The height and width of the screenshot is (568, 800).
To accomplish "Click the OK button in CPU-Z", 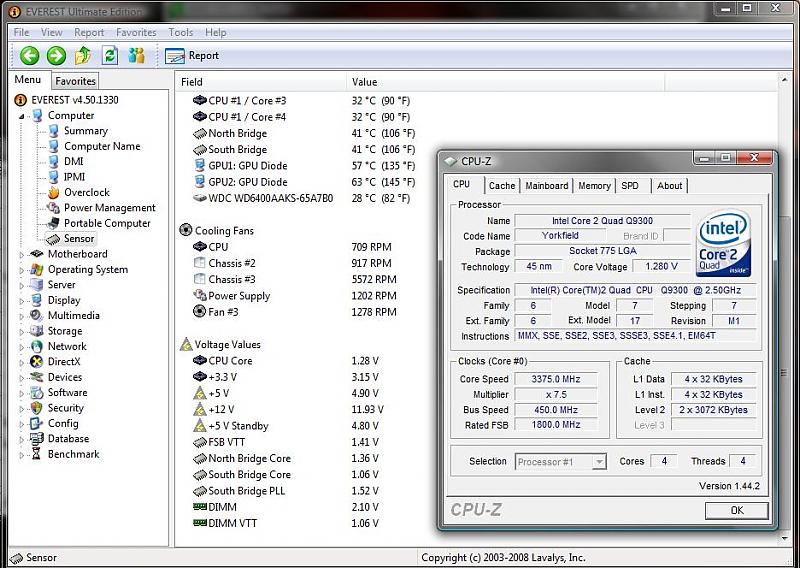I will coord(736,510).
